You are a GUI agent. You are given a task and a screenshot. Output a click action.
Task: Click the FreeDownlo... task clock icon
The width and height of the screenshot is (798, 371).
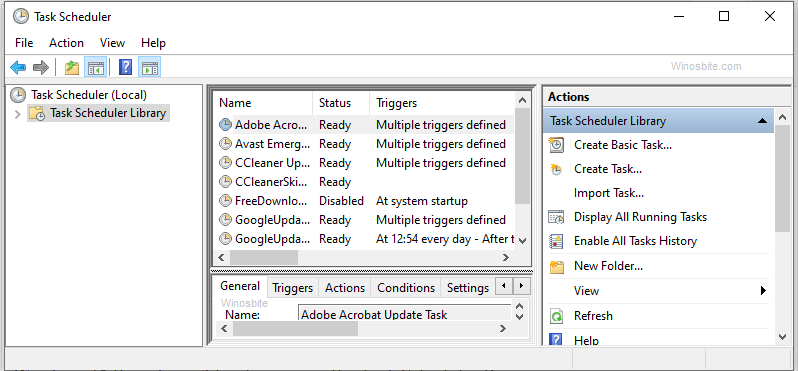(225, 201)
